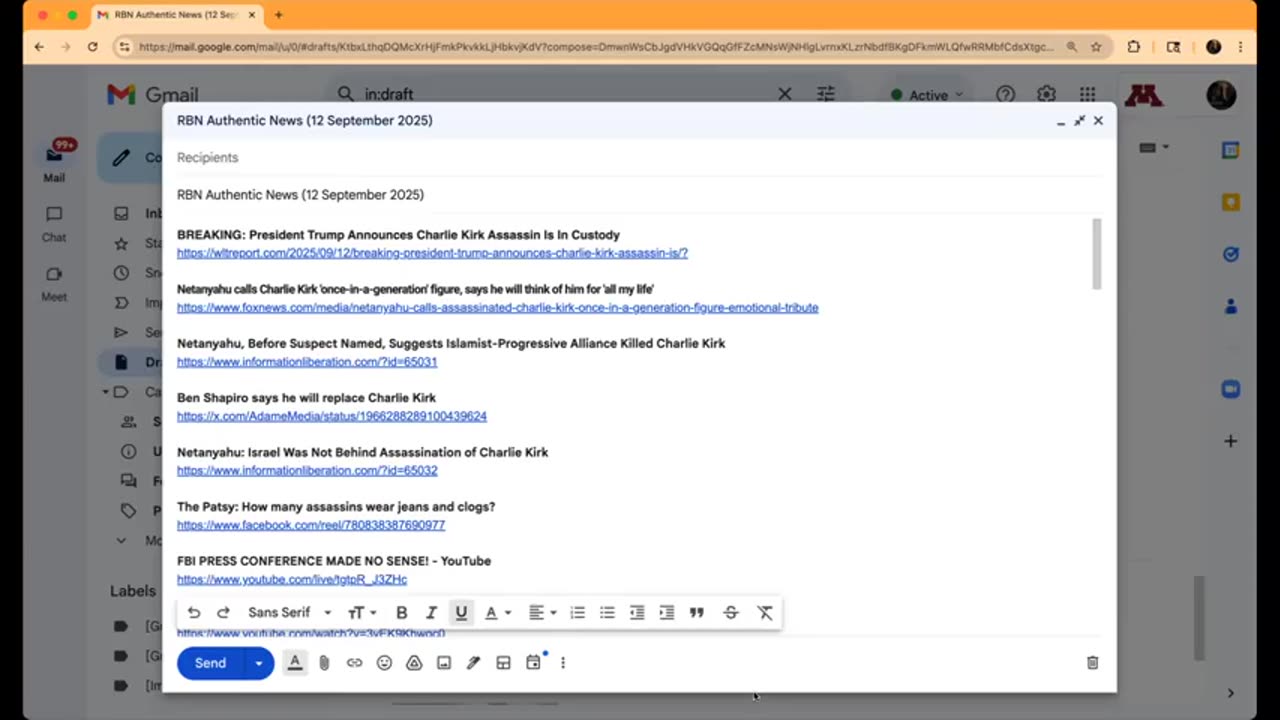Toggle formatting options bar button
Screen dimensions: 1280x720
click(295, 663)
